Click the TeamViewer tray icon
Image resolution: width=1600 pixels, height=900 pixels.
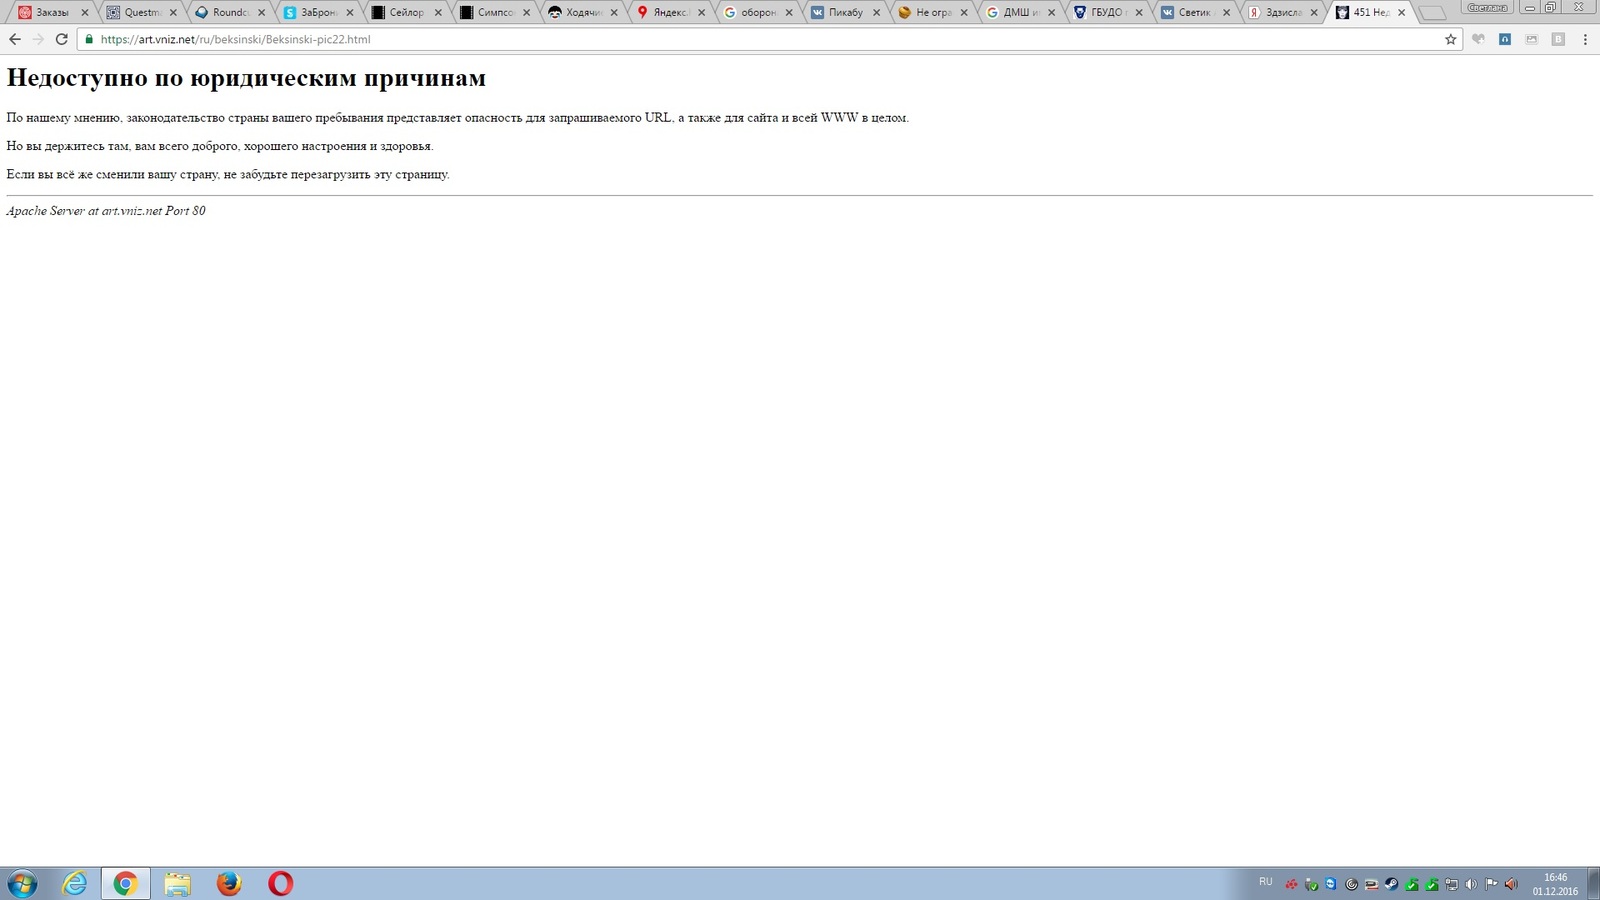point(1331,884)
